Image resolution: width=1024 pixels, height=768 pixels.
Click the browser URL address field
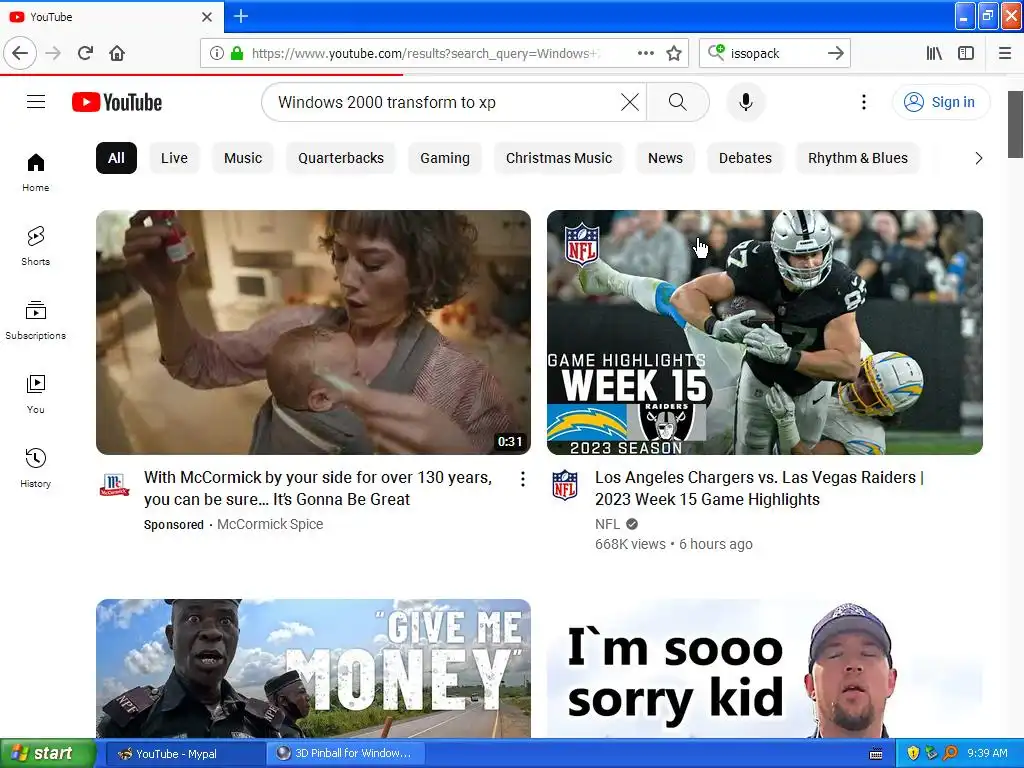[x=424, y=53]
